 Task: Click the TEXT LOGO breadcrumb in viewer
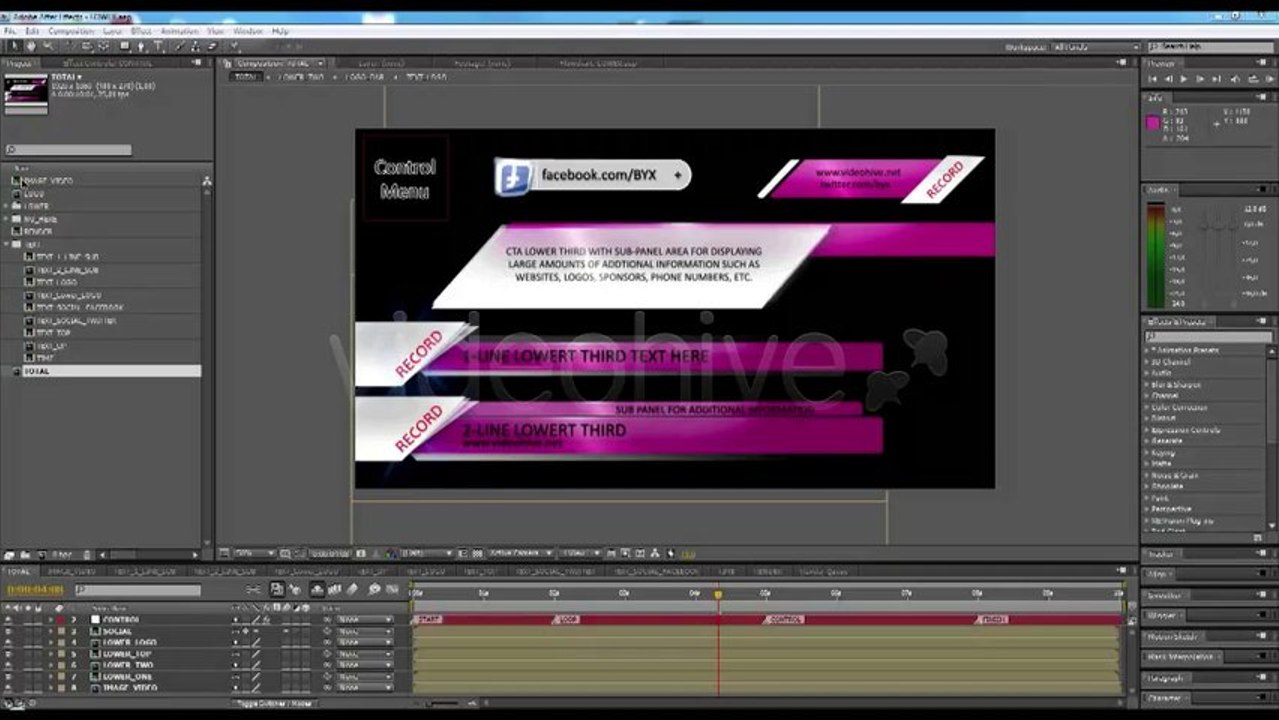click(426, 77)
